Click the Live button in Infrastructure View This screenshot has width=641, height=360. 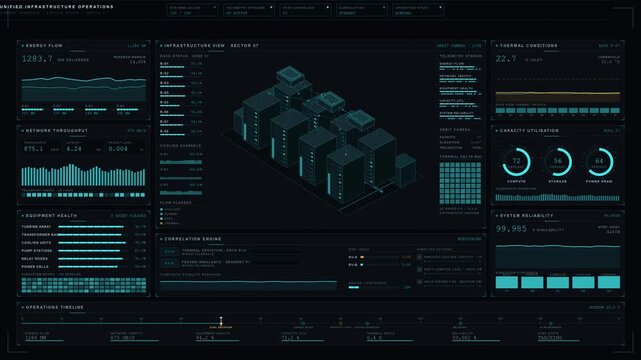(477, 46)
